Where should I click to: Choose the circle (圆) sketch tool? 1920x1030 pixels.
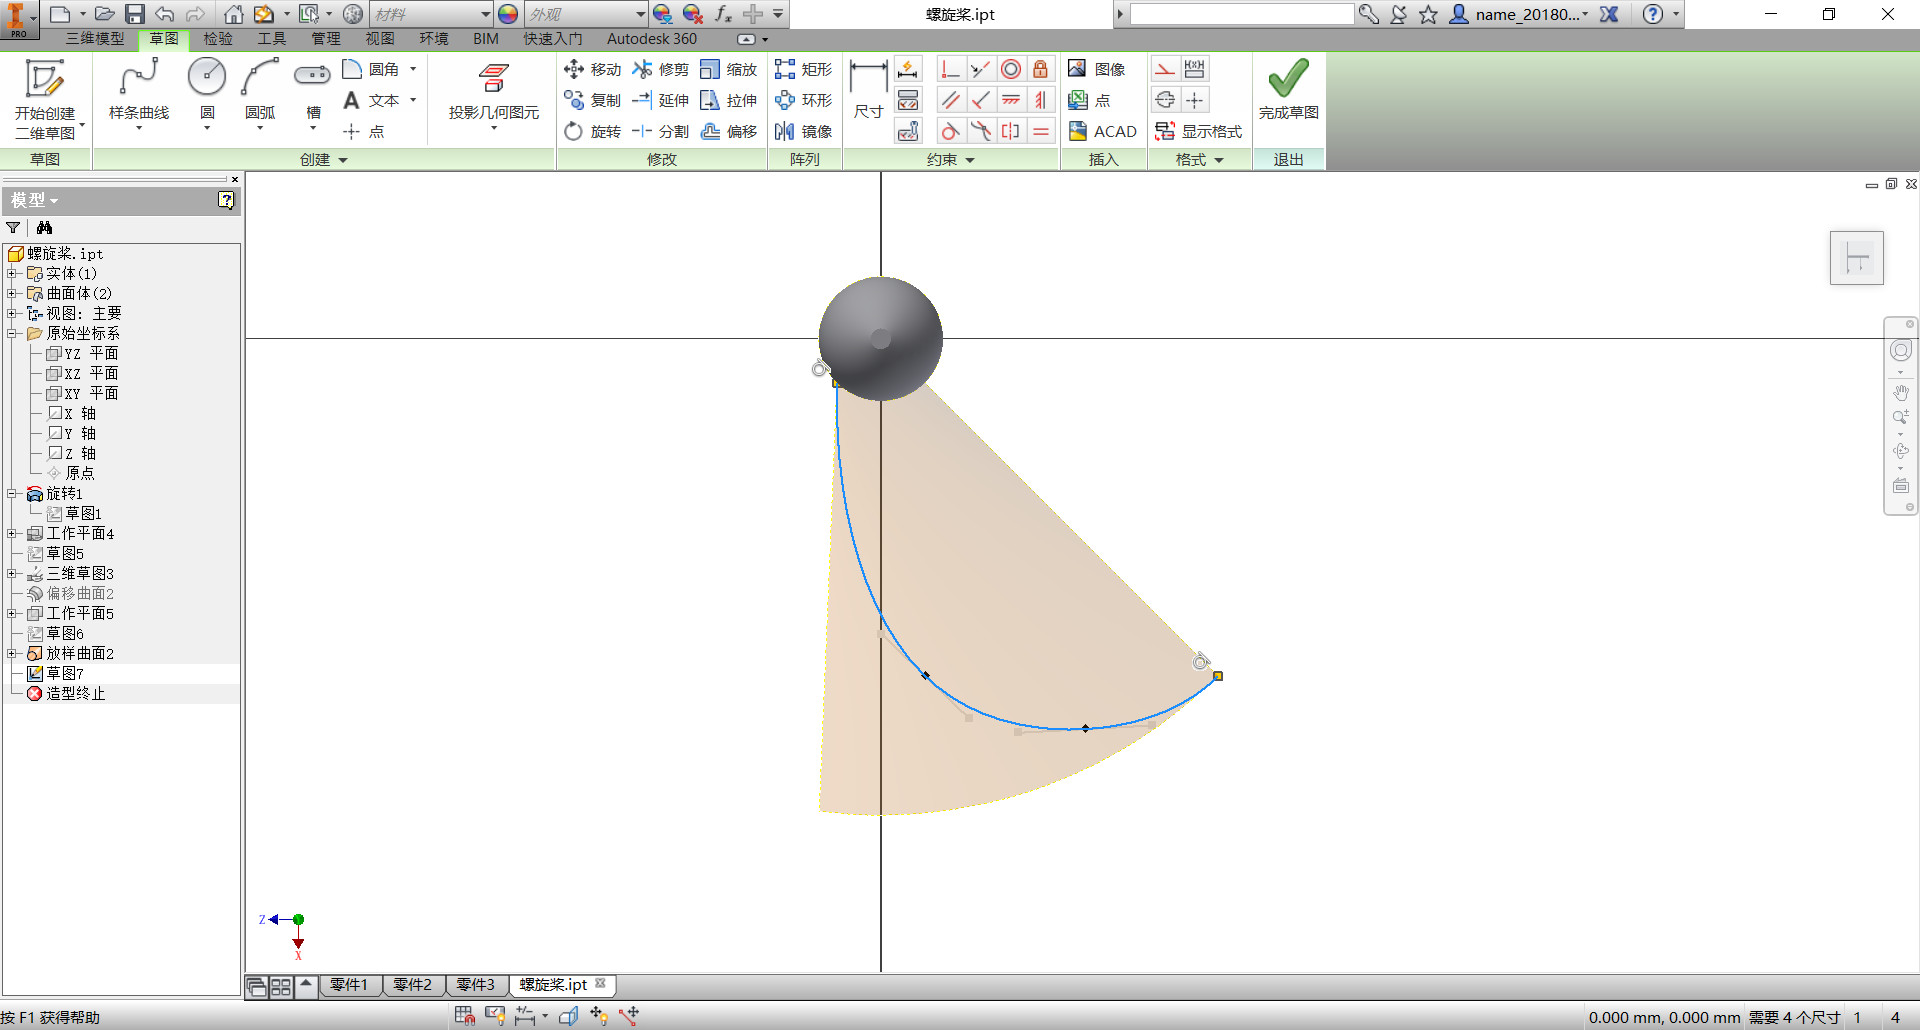(x=207, y=91)
